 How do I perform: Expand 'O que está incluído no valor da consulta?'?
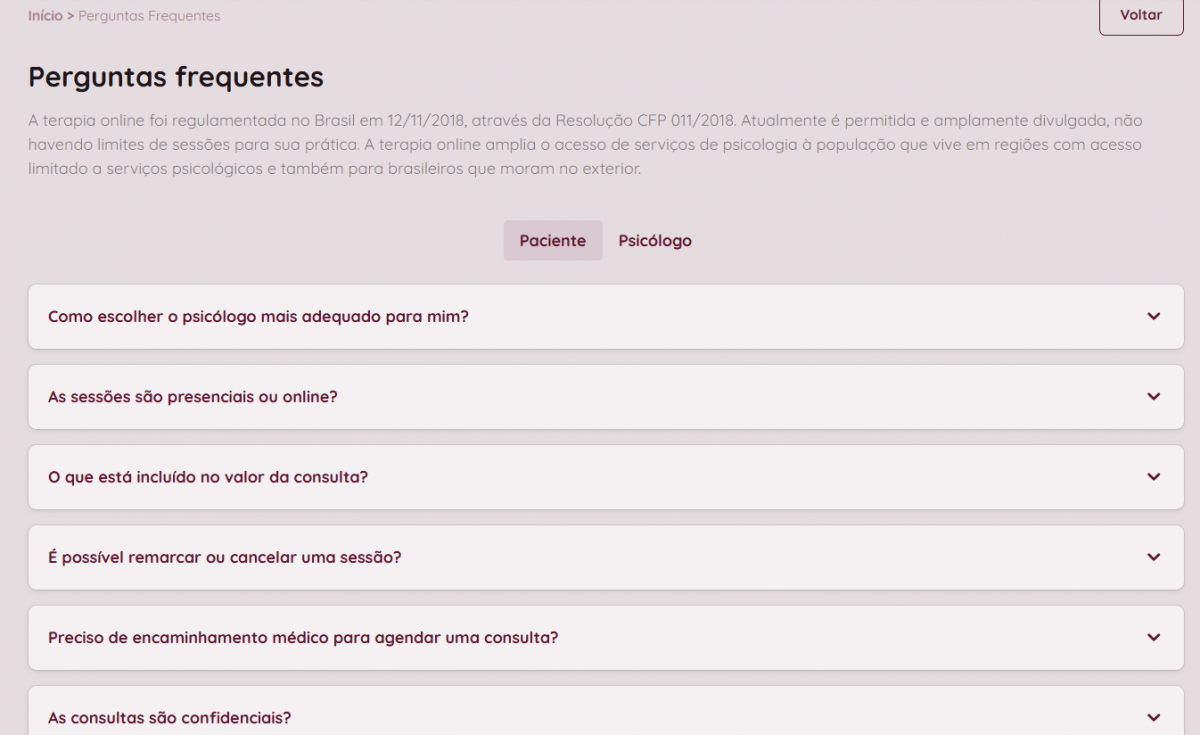[x=208, y=477]
